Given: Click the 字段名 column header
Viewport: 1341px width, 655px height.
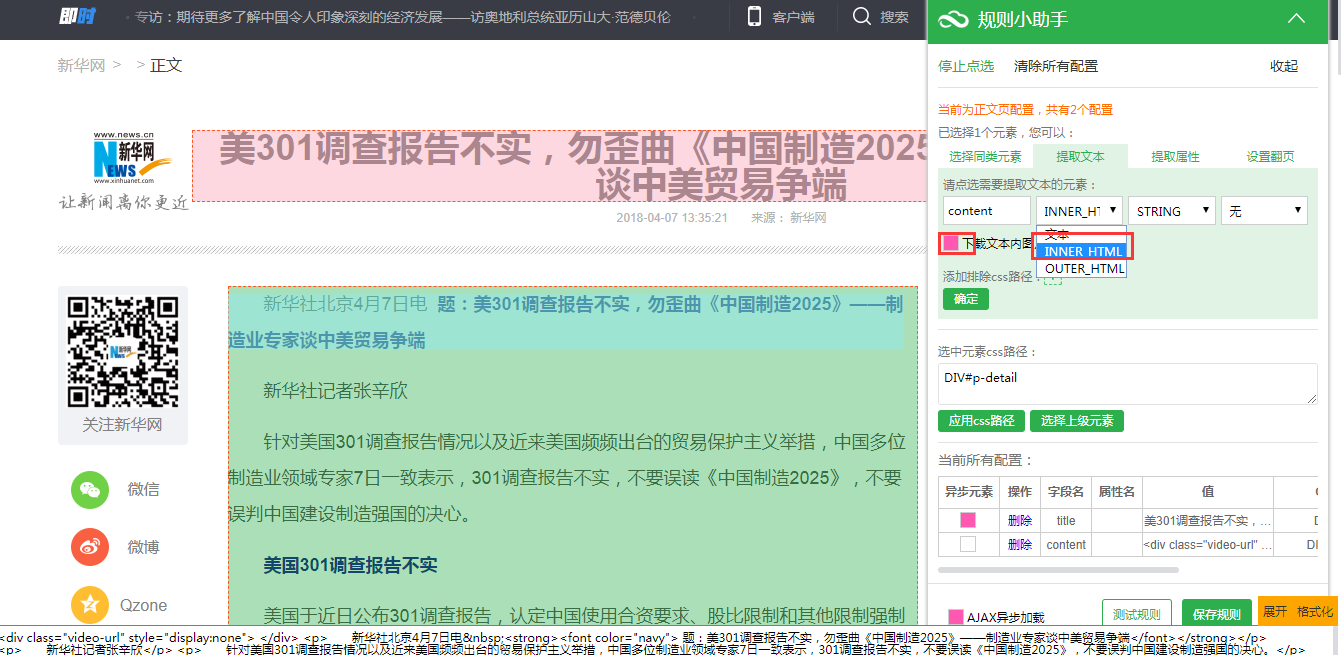Looking at the screenshot, I should click(1066, 492).
